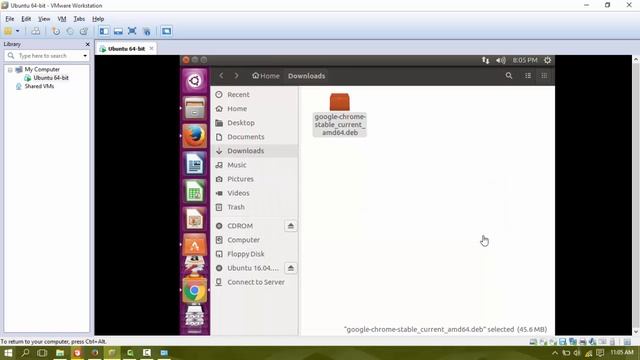This screenshot has height=360, width=640.
Task: Enter VMware full screen mode
Action: (x=132, y=31)
